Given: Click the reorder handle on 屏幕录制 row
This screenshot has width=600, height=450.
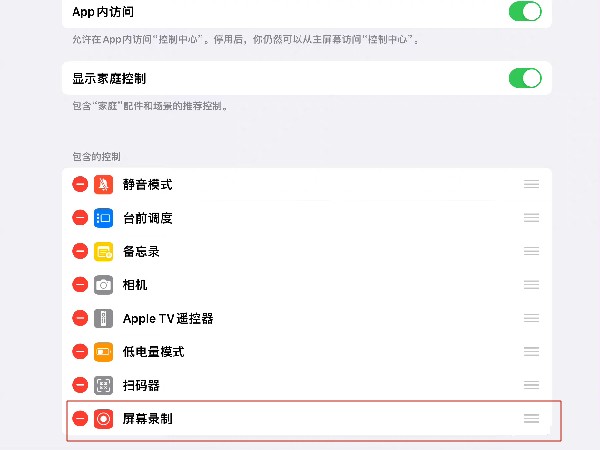Looking at the screenshot, I should (532, 419).
